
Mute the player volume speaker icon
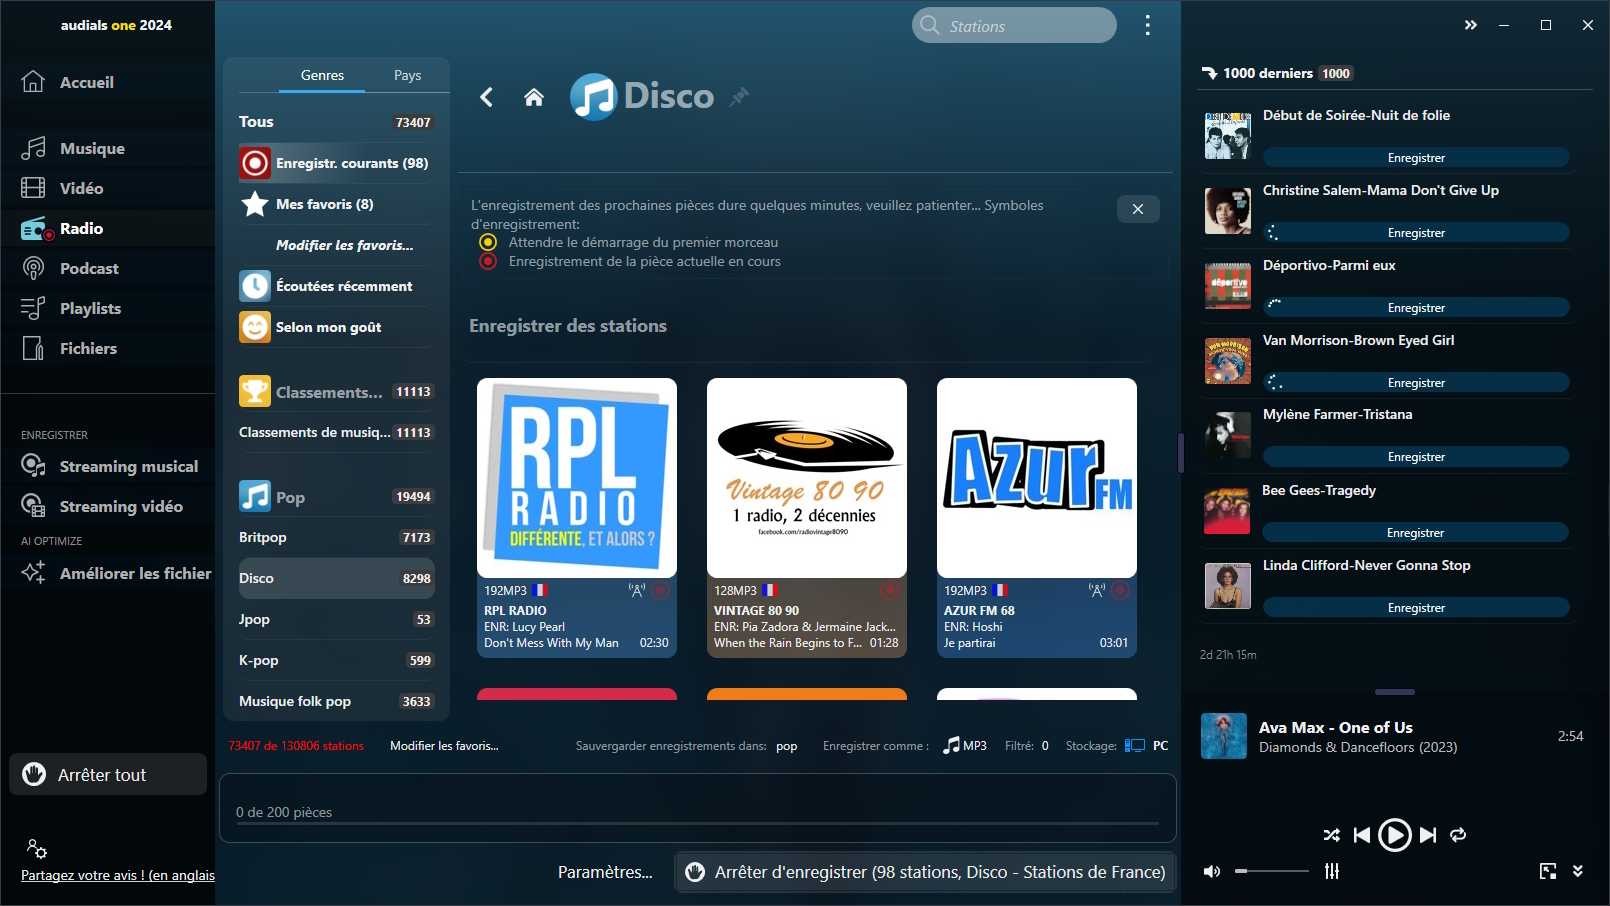click(x=1212, y=871)
